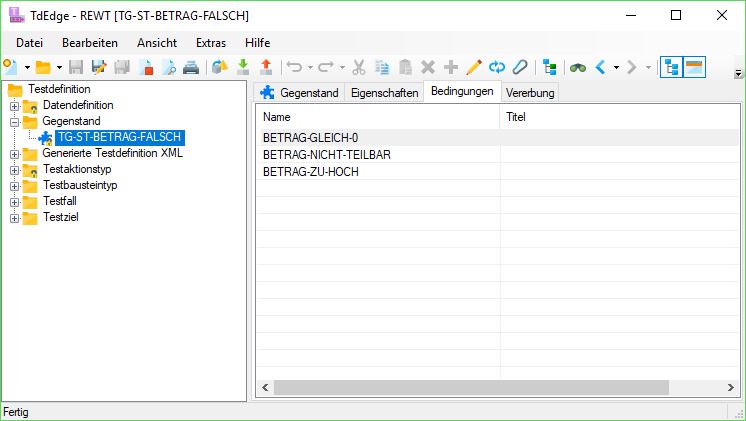746x421 pixels.
Task: Expand the Testfall tree node
Action: [x=15, y=202]
